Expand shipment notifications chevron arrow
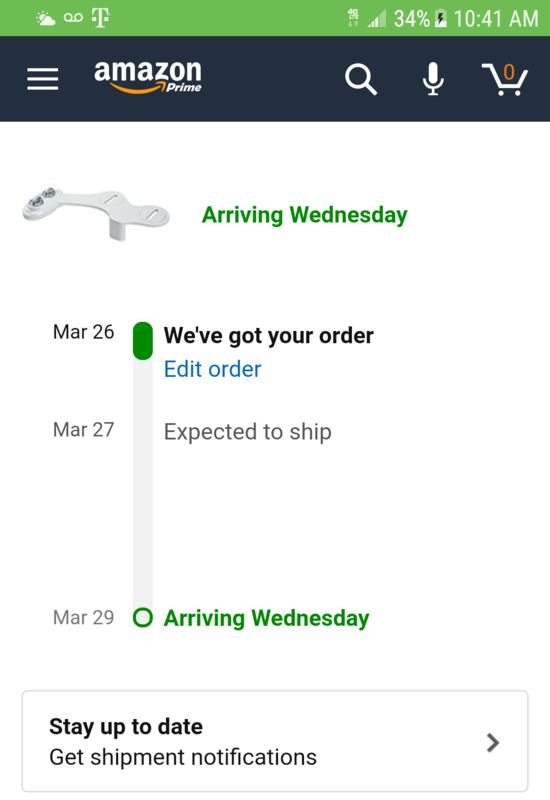Viewport: 550px width, 800px height. [492, 742]
